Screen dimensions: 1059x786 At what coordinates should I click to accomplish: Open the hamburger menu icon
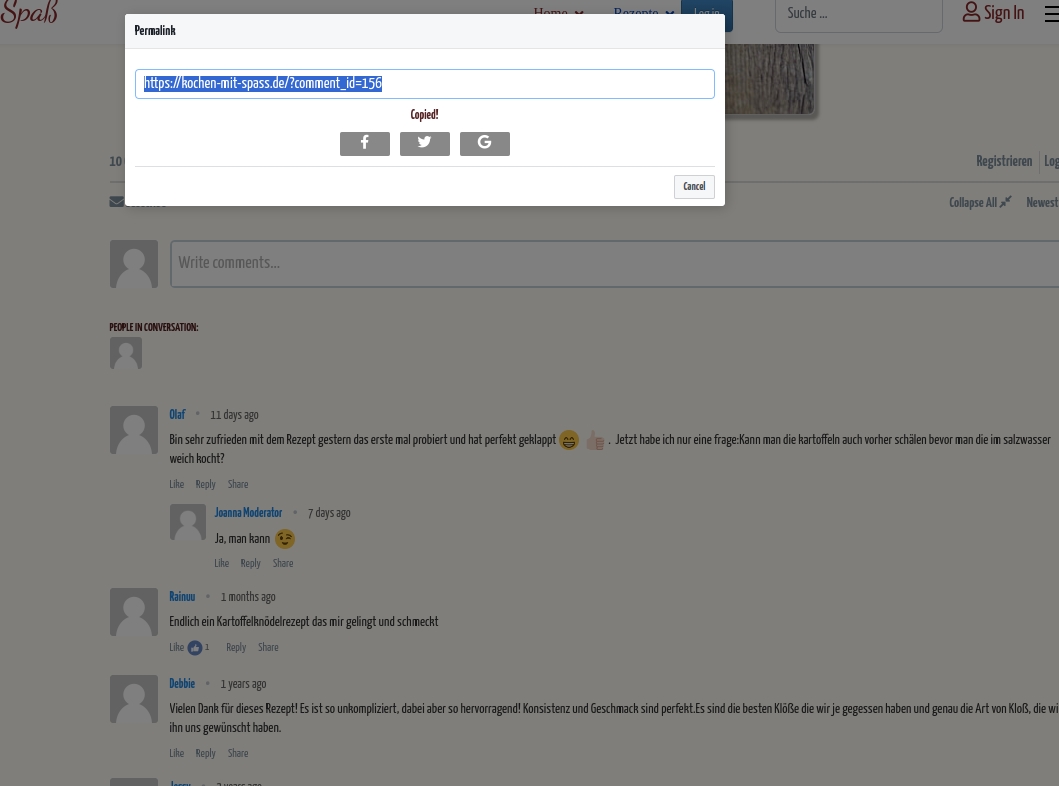[1052, 12]
